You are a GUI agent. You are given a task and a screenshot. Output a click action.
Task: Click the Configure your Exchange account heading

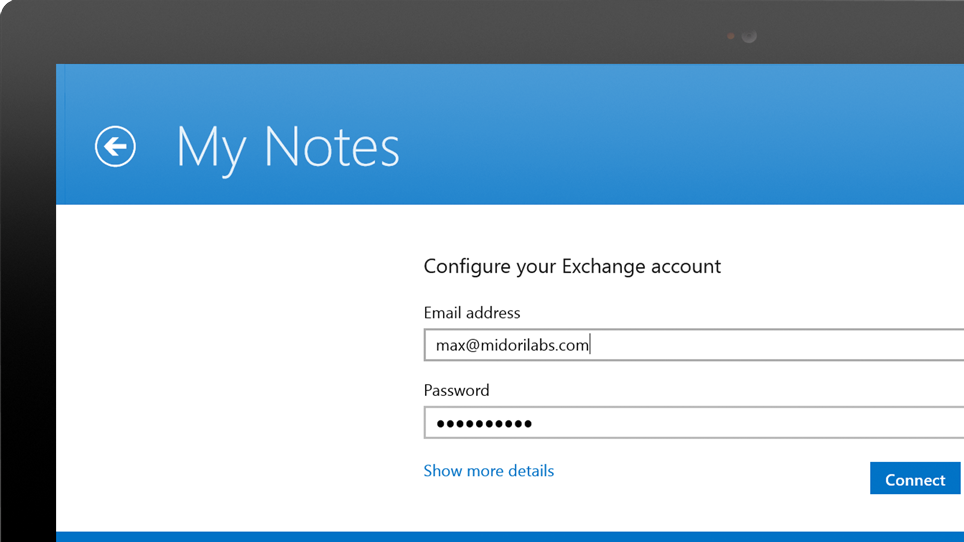[x=572, y=266]
